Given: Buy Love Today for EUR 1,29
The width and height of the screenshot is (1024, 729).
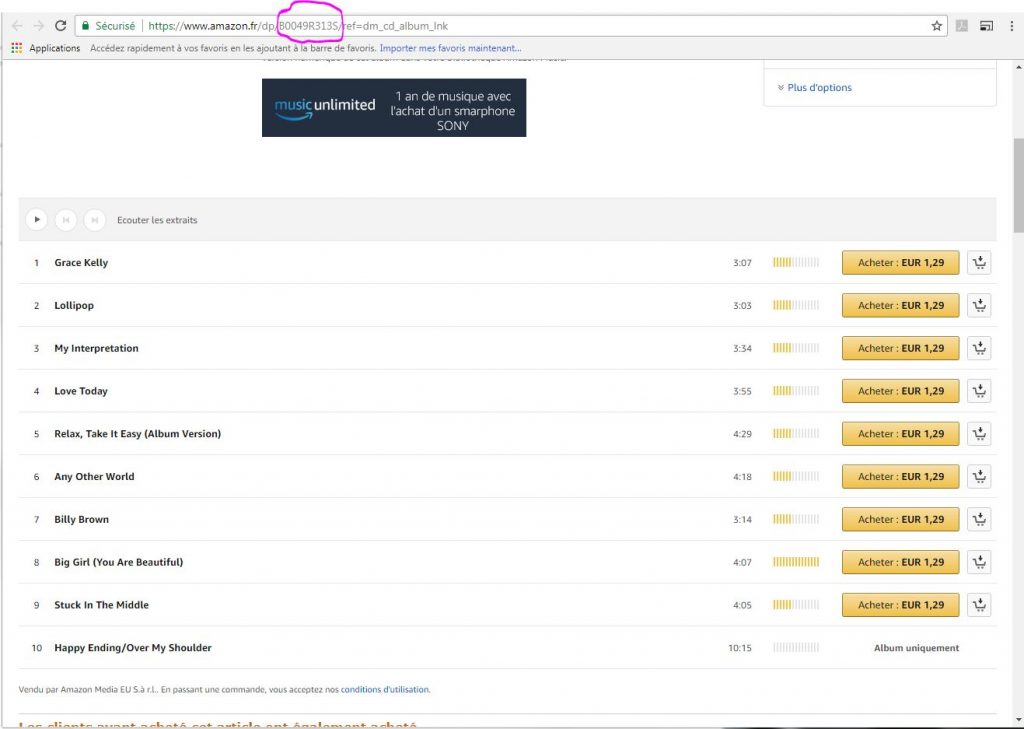Looking at the screenshot, I should point(900,391).
